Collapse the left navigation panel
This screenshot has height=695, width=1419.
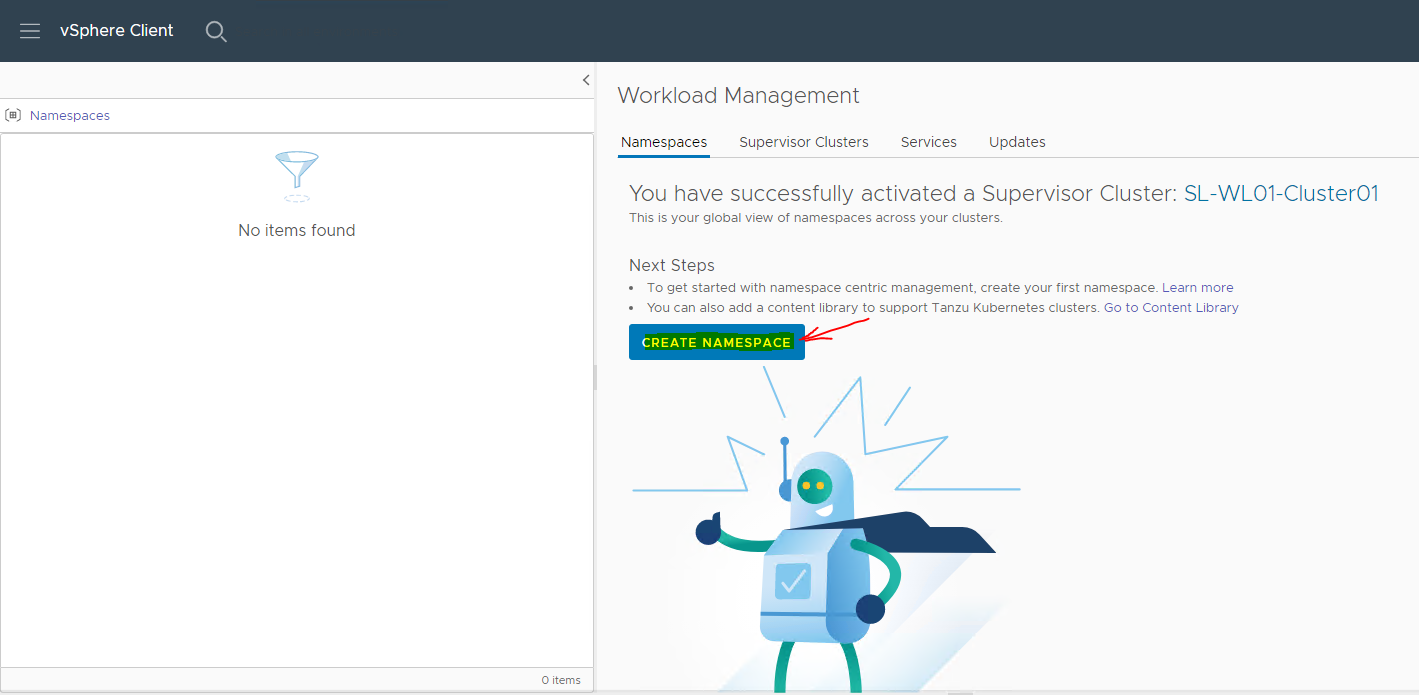[x=586, y=80]
